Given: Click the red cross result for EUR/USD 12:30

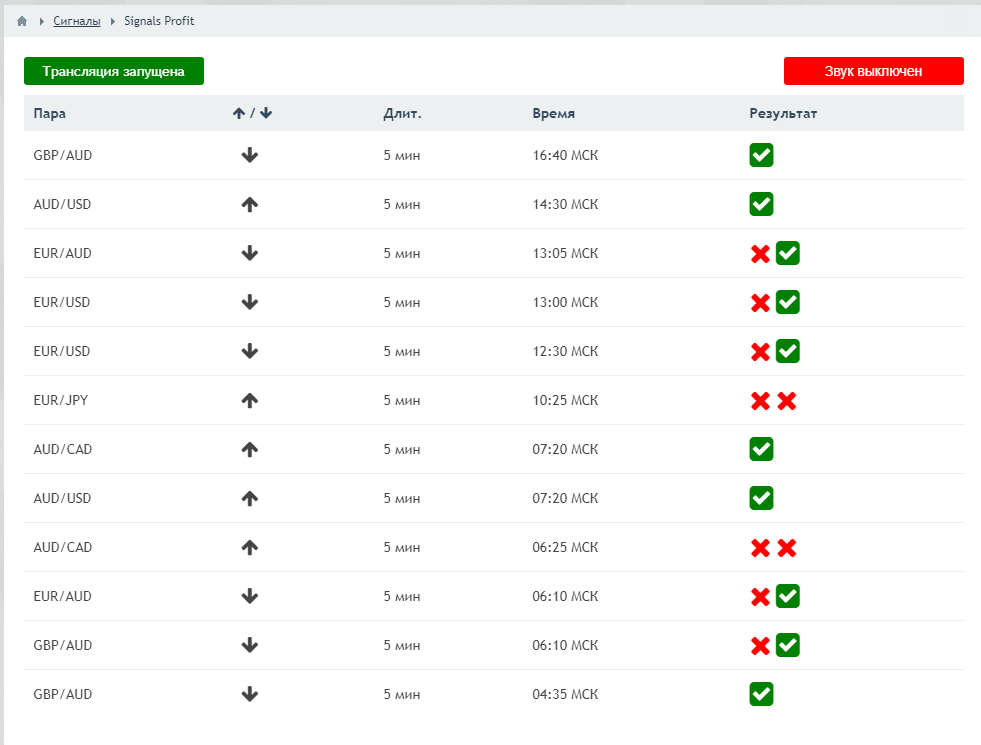Looking at the screenshot, I should coord(760,352).
